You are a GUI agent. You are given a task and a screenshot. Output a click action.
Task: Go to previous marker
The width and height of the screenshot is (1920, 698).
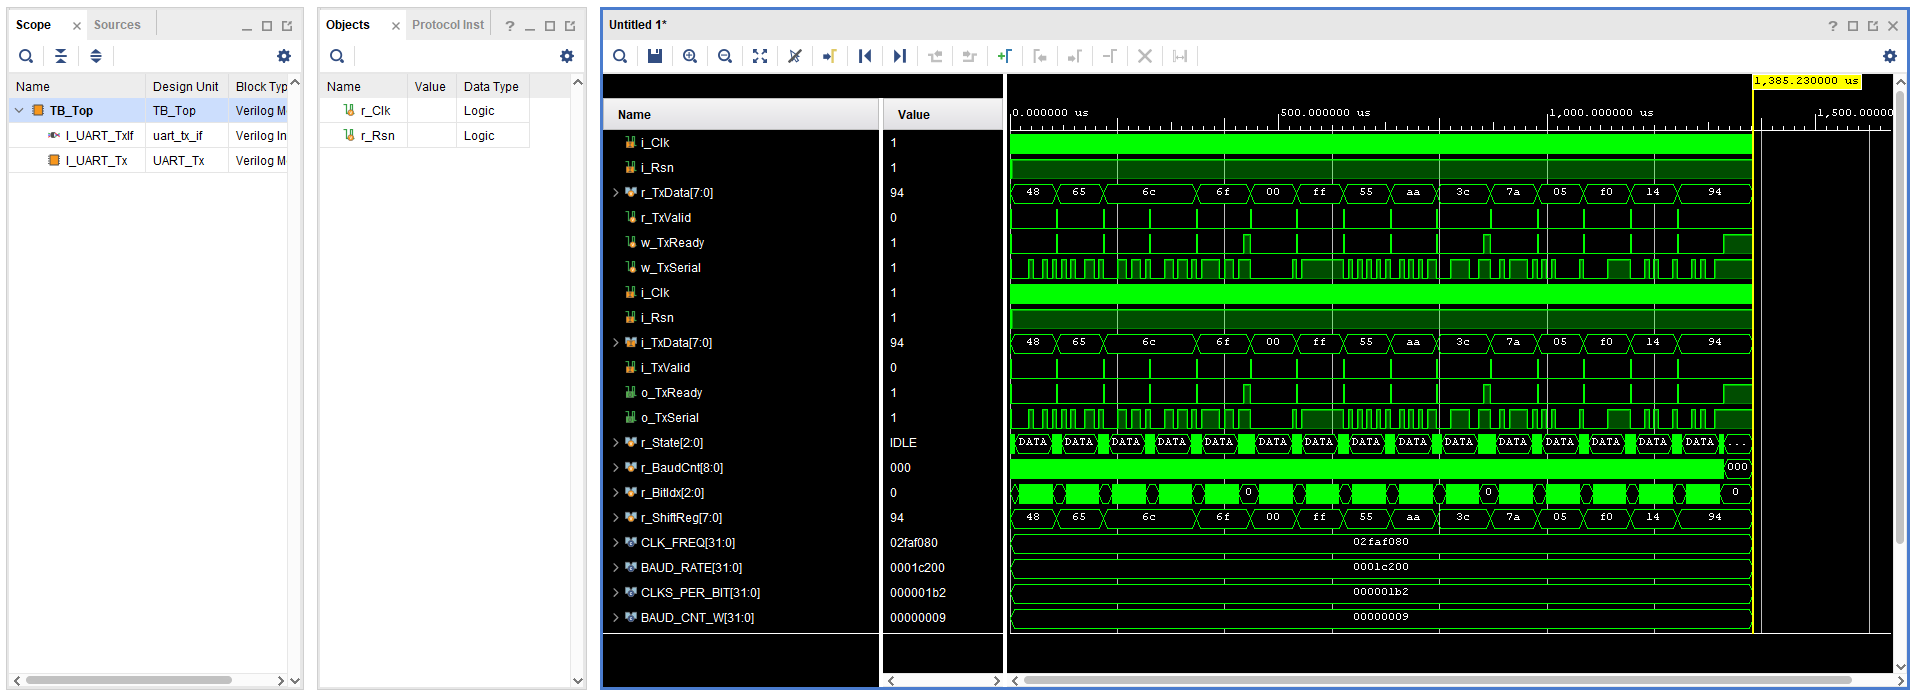pos(1040,56)
